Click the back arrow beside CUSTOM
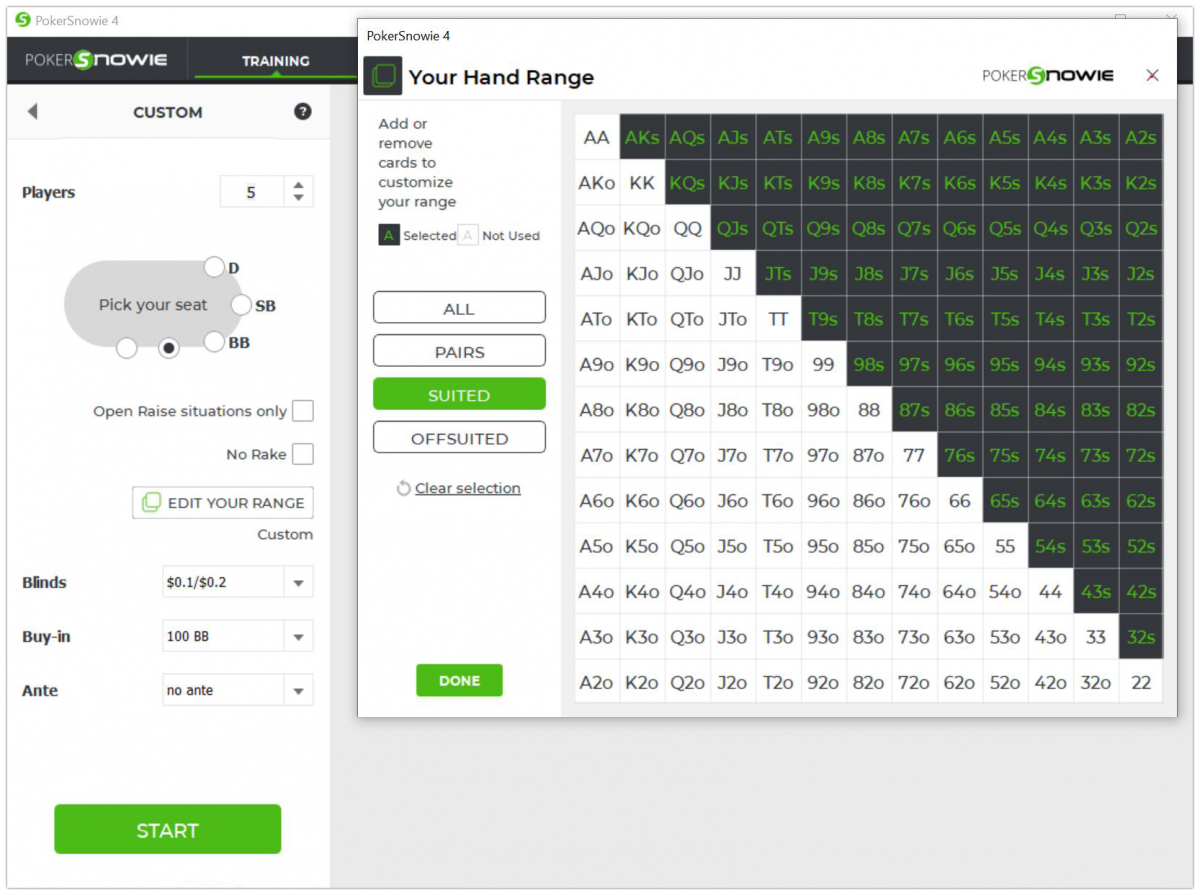Viewport: 1200px width, 895px height. [32, 112]
